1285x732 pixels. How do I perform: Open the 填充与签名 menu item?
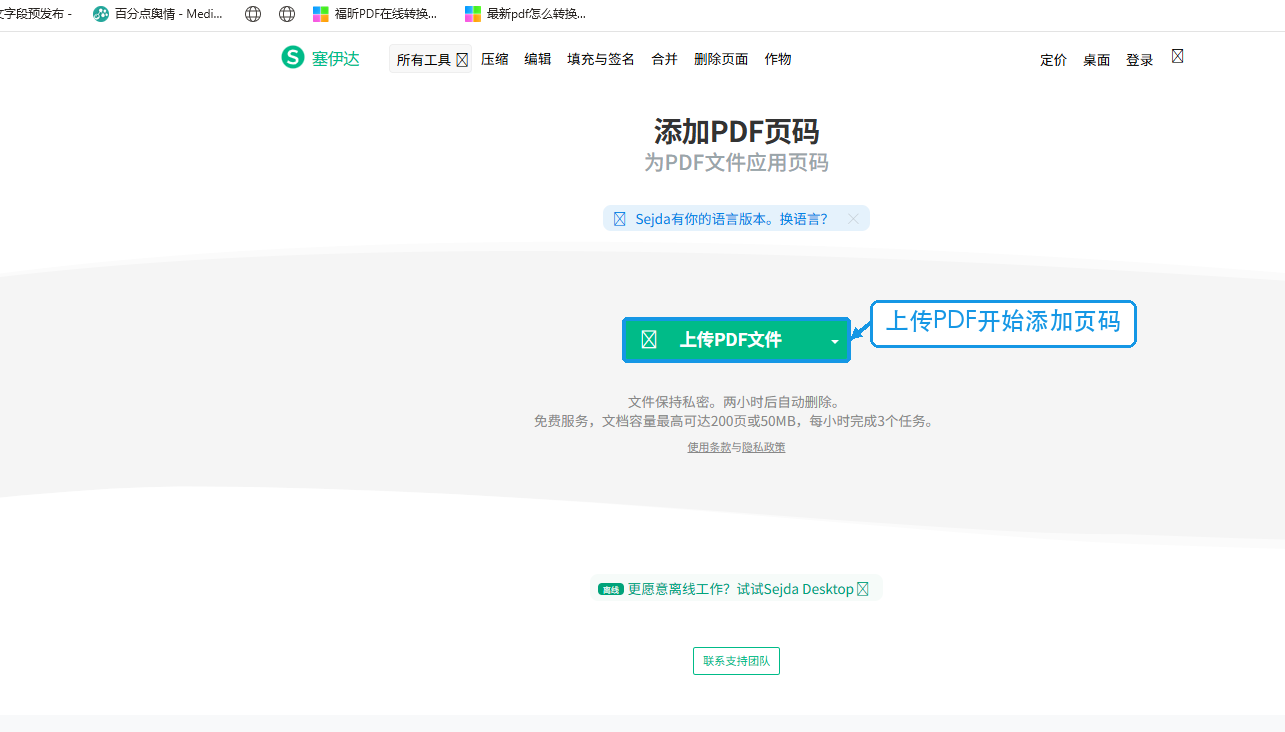601,59
